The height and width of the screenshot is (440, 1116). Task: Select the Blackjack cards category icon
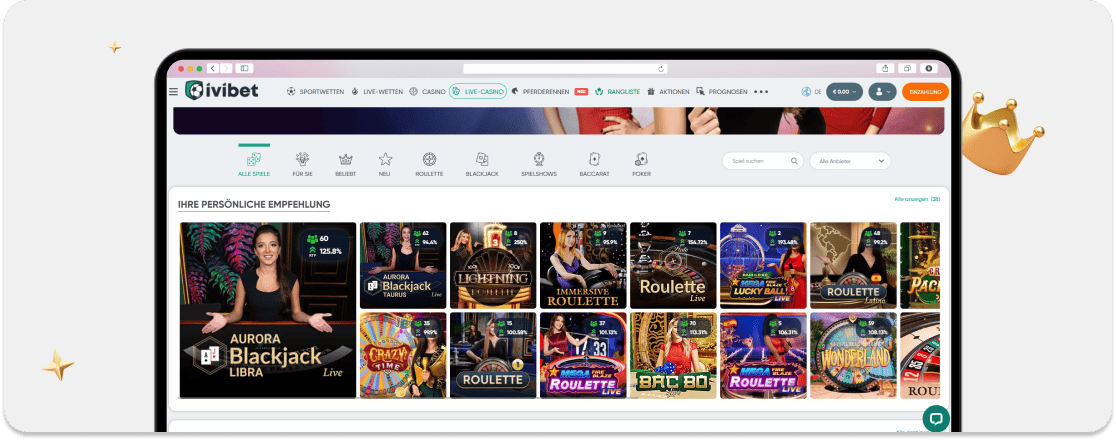point(482,159)
